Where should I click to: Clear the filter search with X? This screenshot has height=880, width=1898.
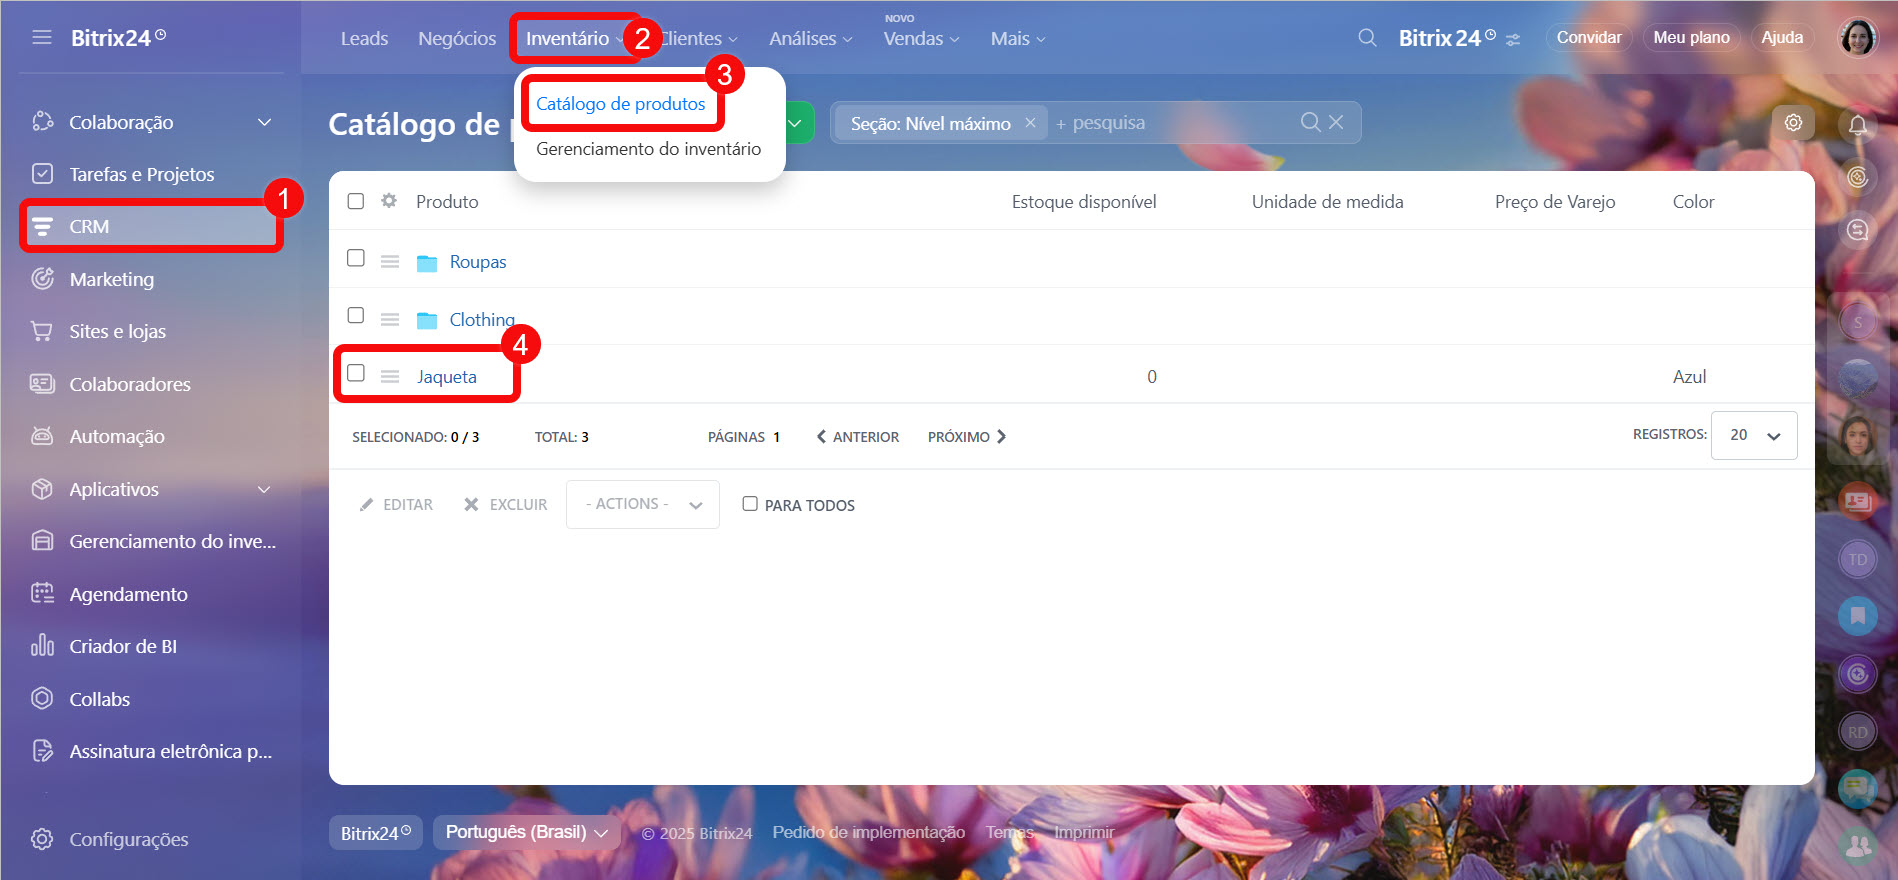(1336, 122)
